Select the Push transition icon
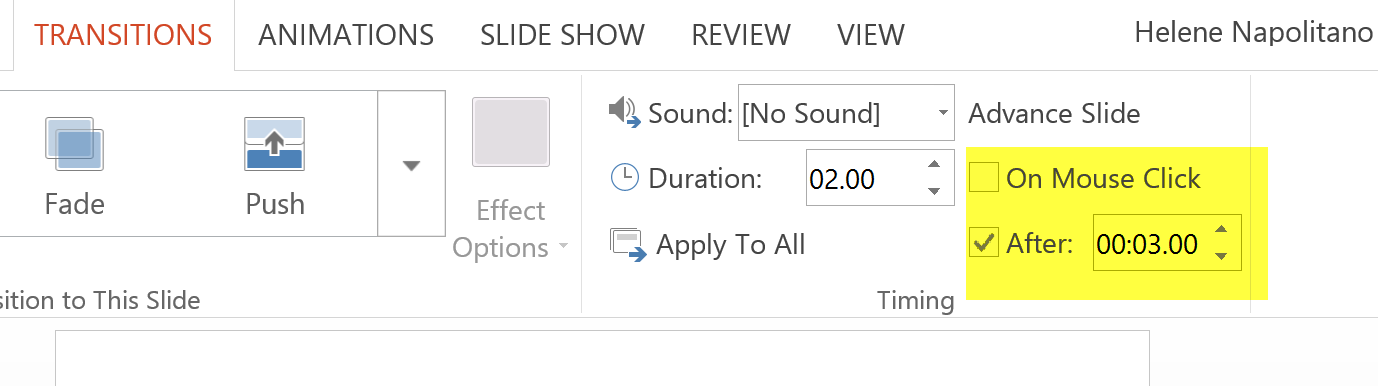Image resolution: width=1378 pixels, height=386 pixels. point(275,142)
